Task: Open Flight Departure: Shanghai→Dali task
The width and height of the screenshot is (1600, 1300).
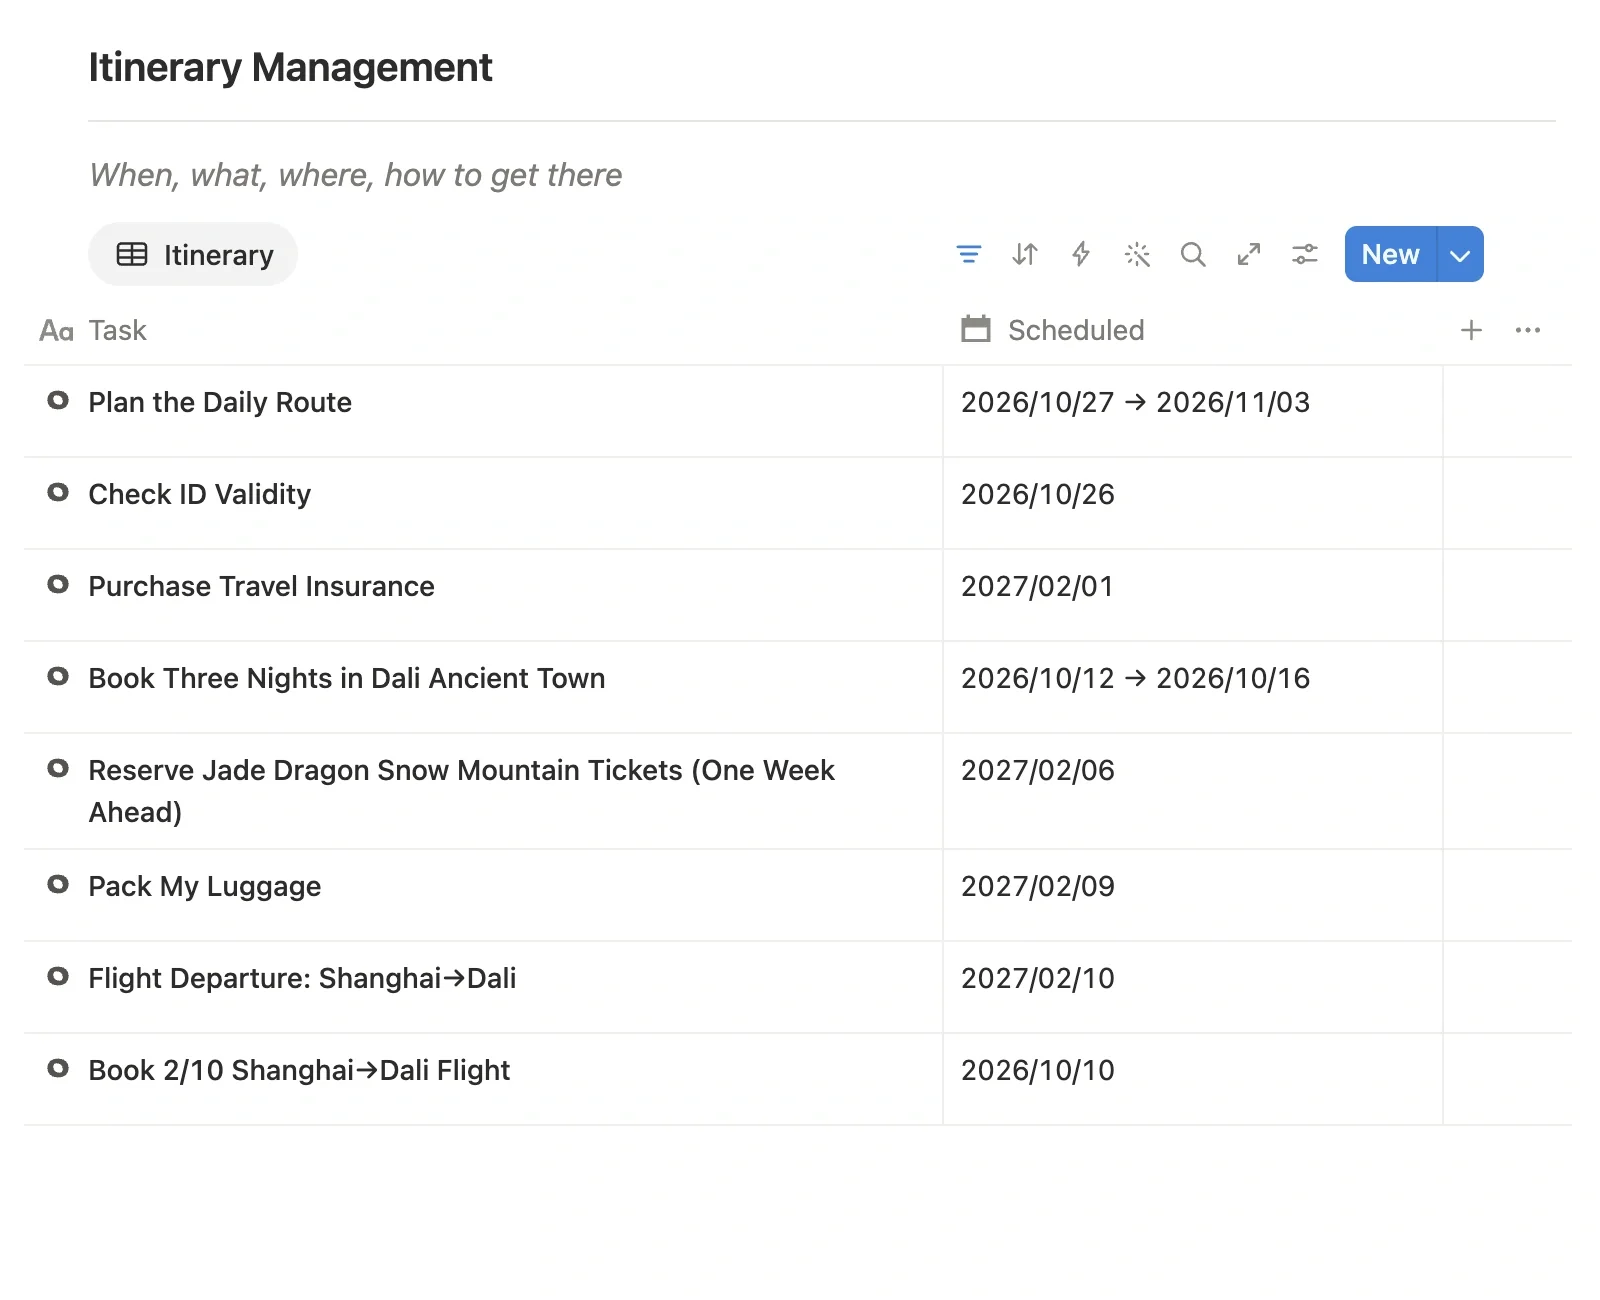Action: [x=302, y=978]
